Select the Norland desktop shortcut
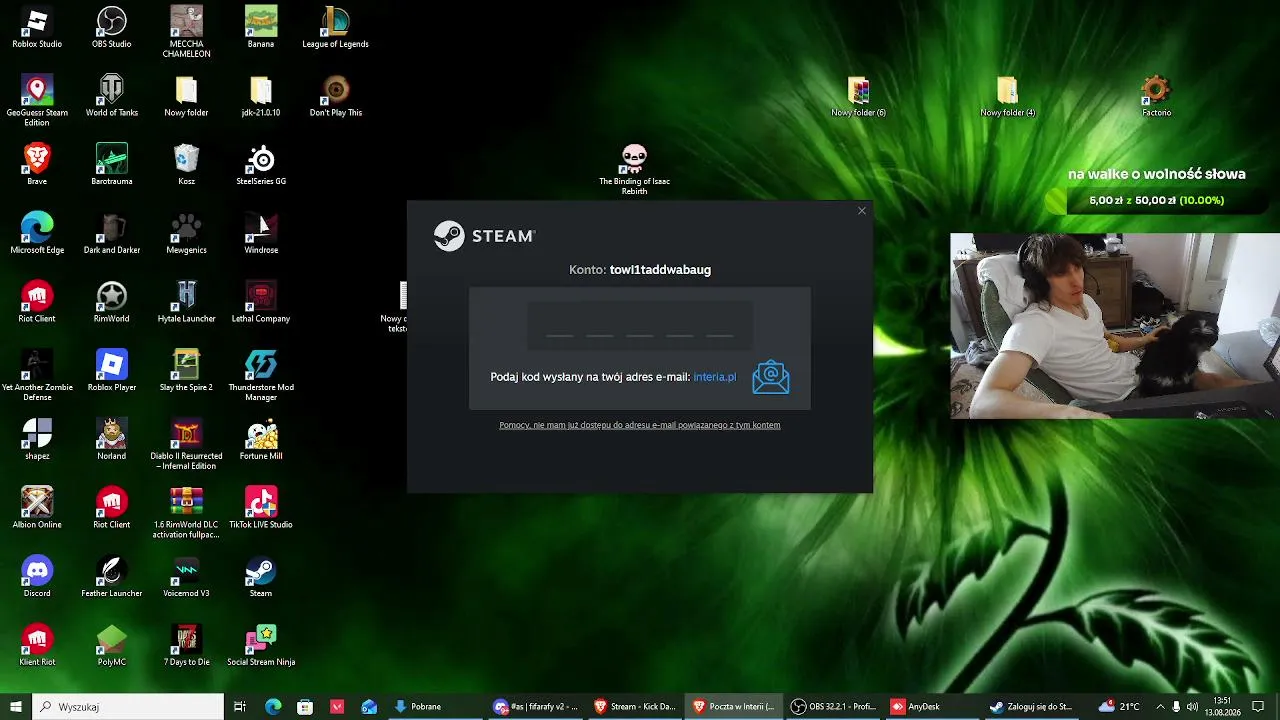The image size is (1280, 720). [x=111, y=440]
